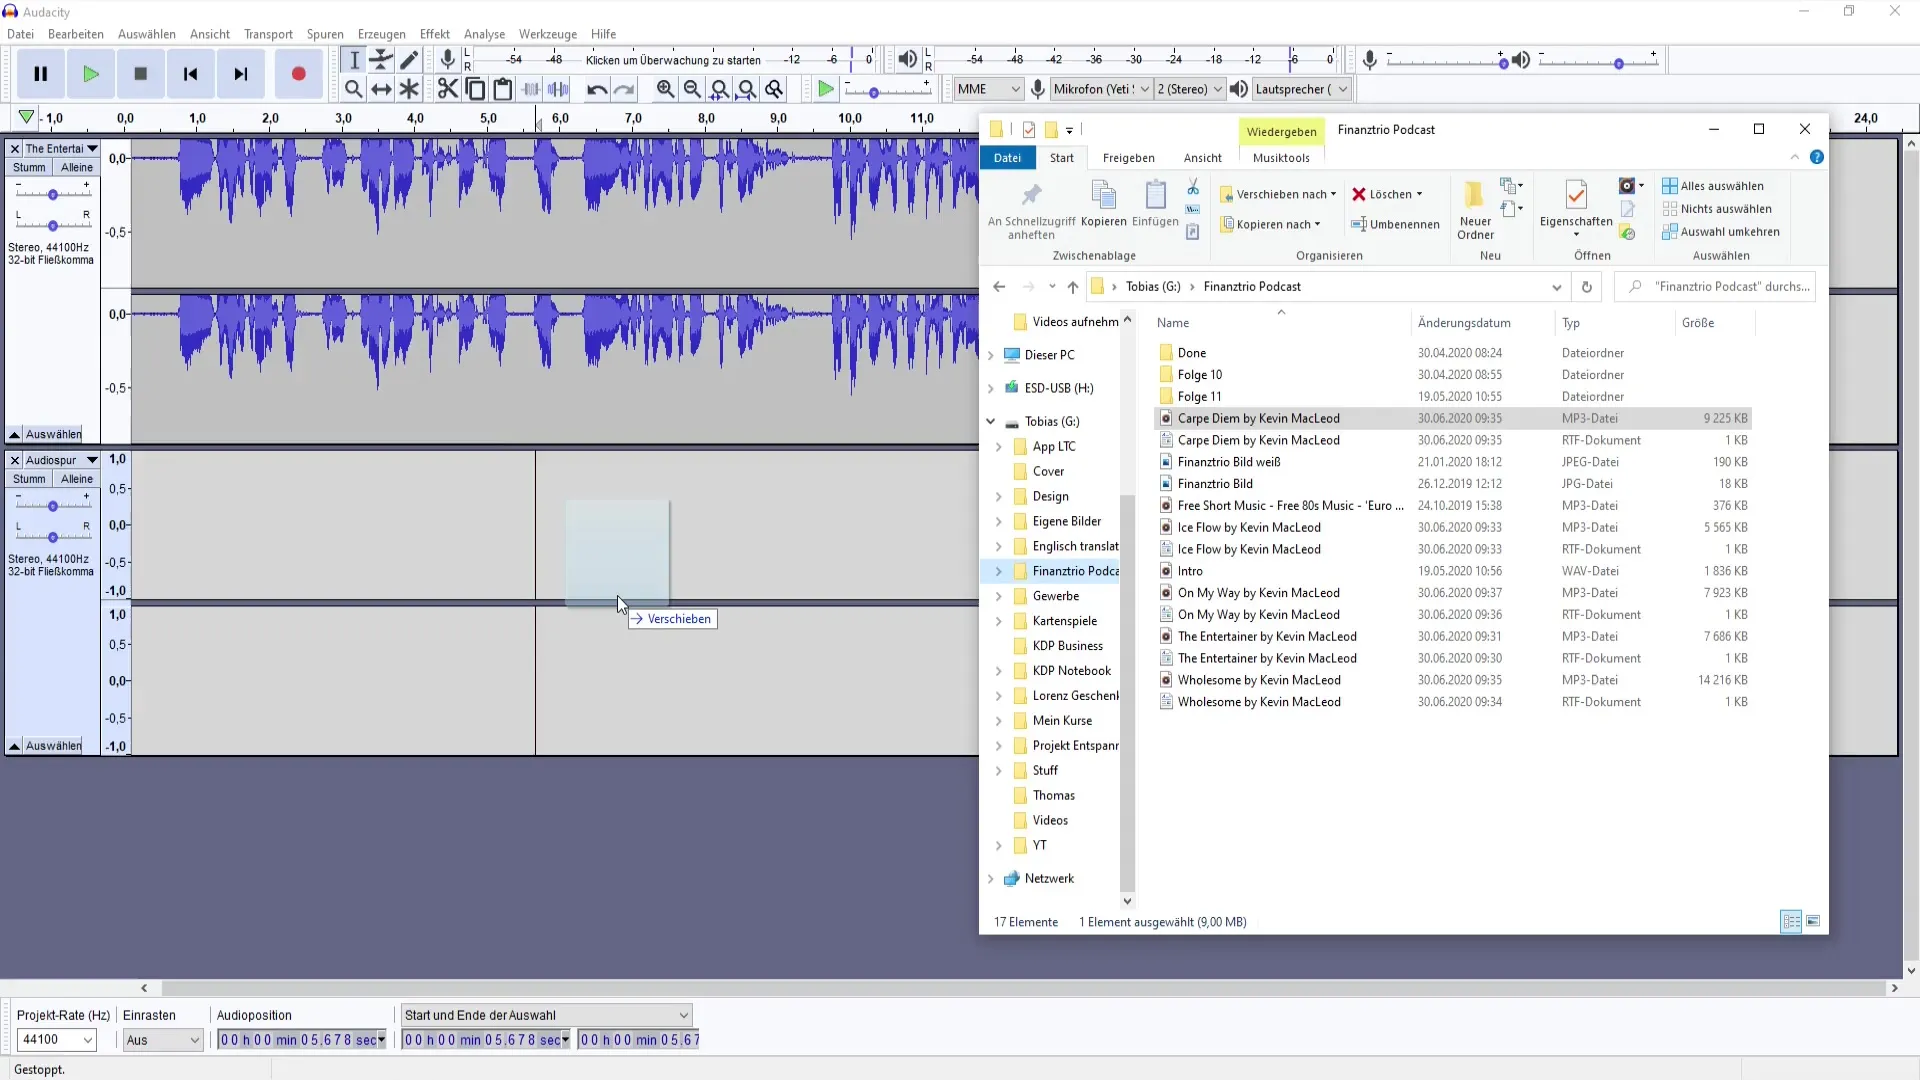Select the Multi-tool asterisk icon
The image size is (1920, 1080).
click(409, 89)
